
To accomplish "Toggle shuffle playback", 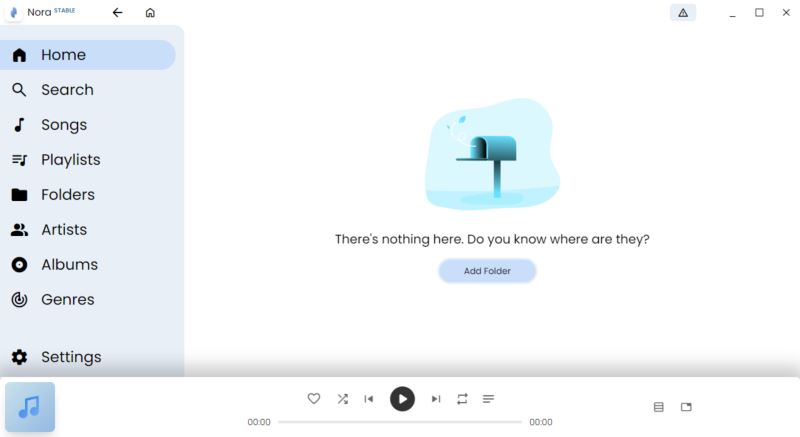I will pyautogui.click(x=342, y=399).
